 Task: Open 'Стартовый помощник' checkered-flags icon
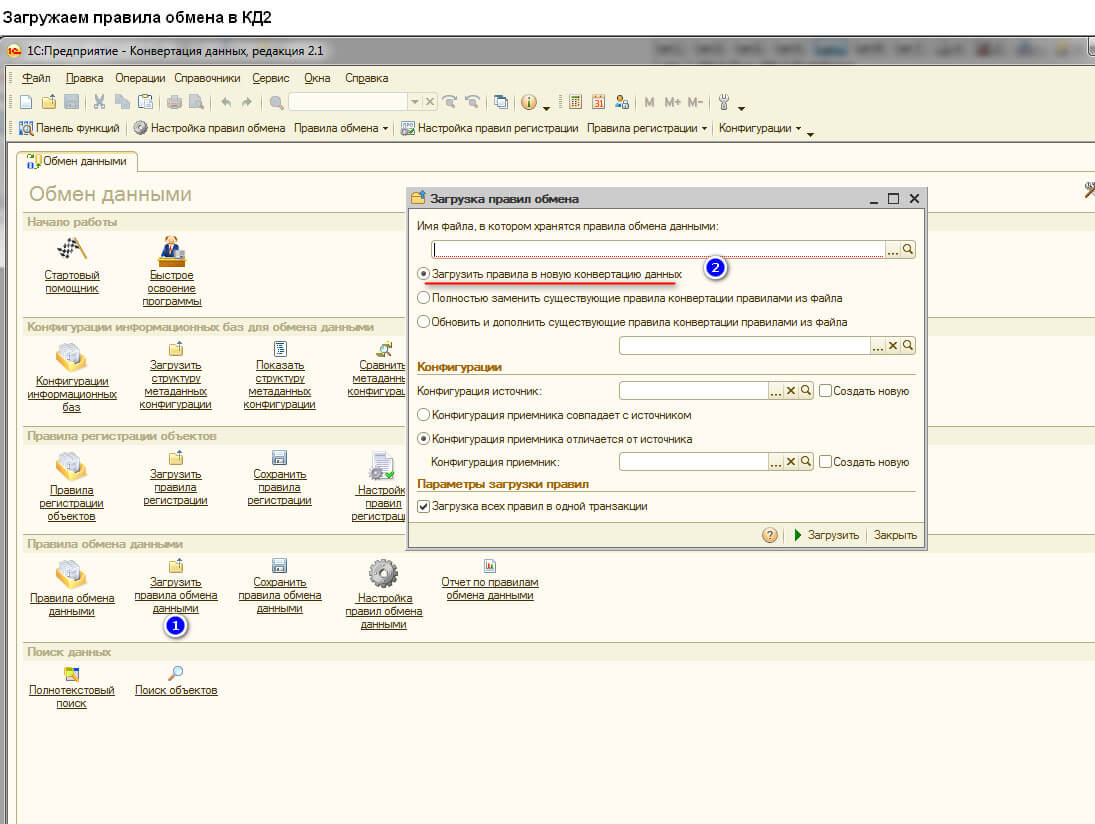pyautogui.click(x=71, y=251)
